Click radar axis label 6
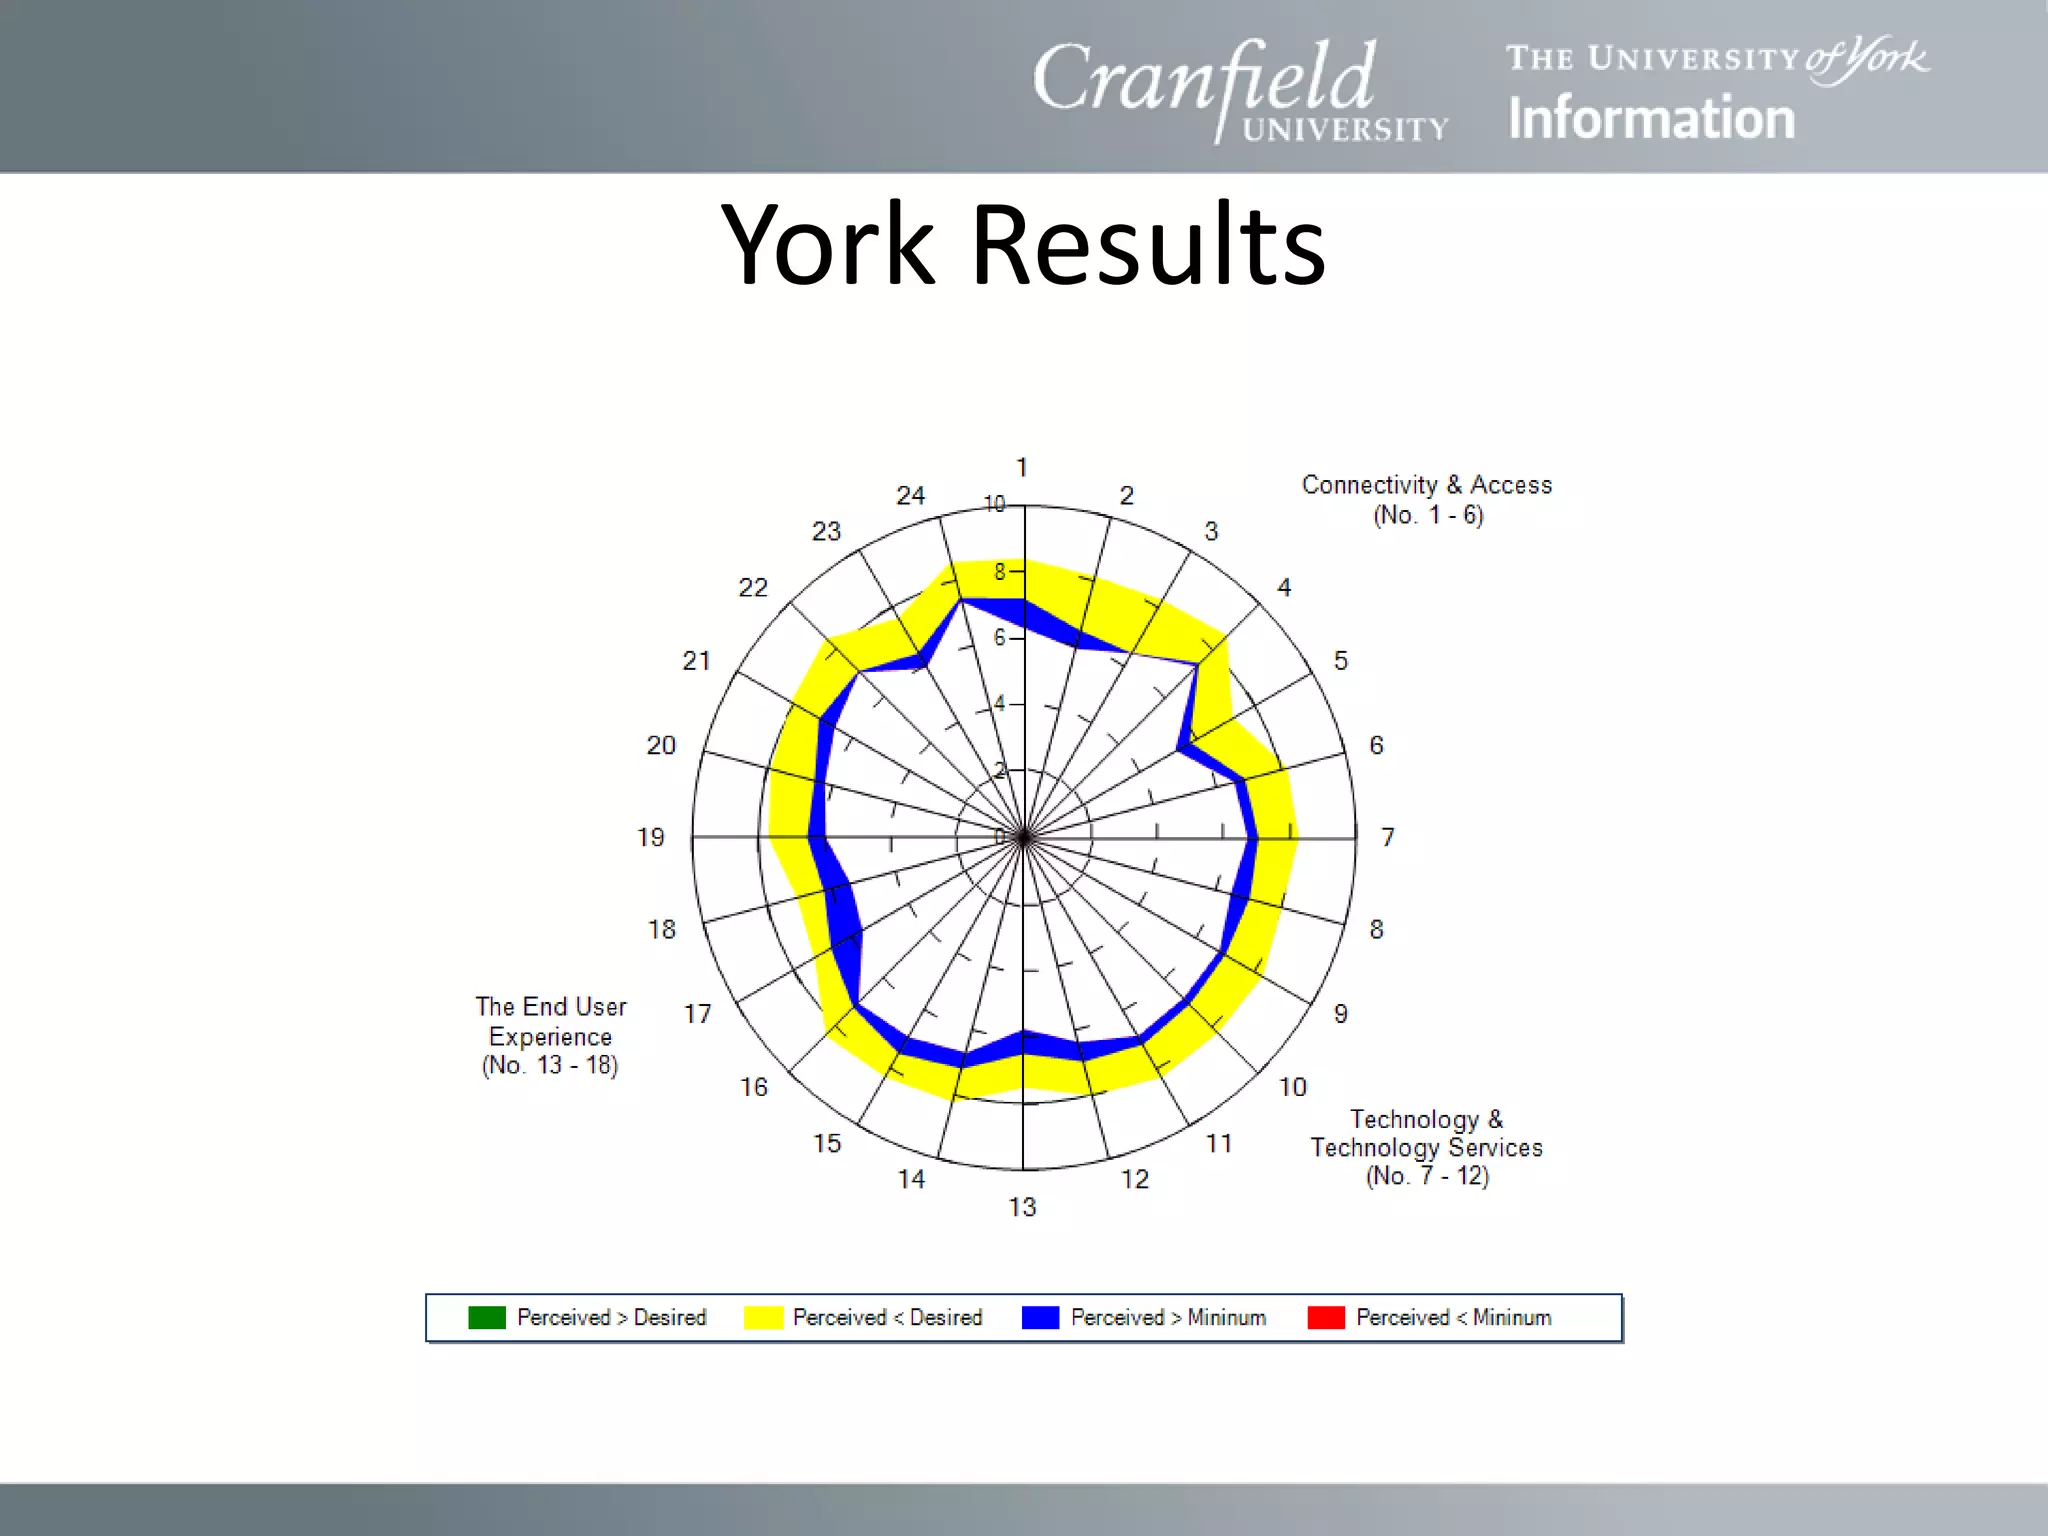2048x1536 pixels. click(x=1377, y=745)
